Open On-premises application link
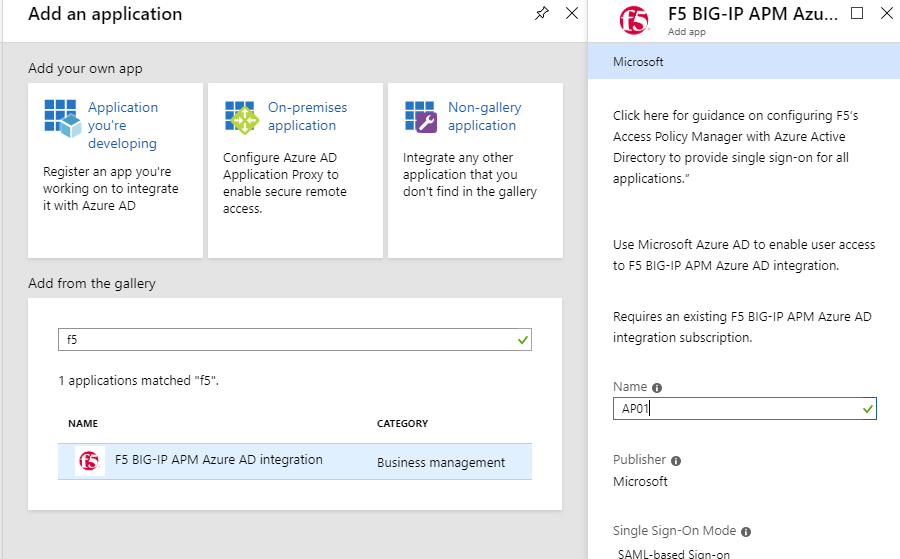 [x=308, y=116]
